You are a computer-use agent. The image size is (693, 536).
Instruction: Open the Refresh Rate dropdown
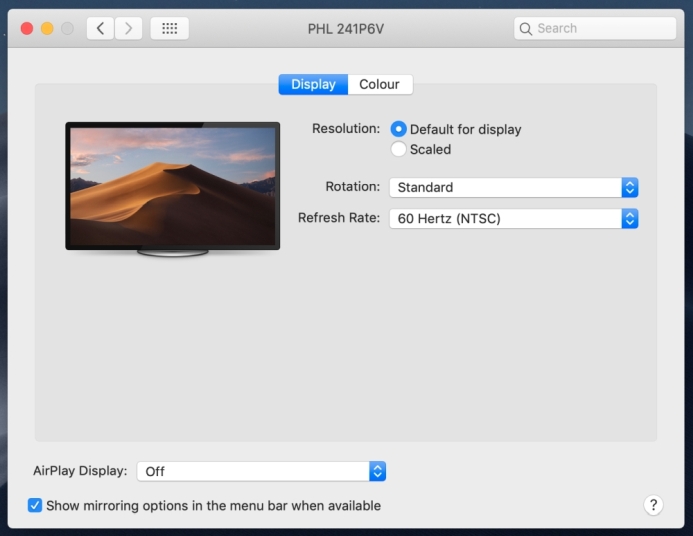(x=514, y=219)
